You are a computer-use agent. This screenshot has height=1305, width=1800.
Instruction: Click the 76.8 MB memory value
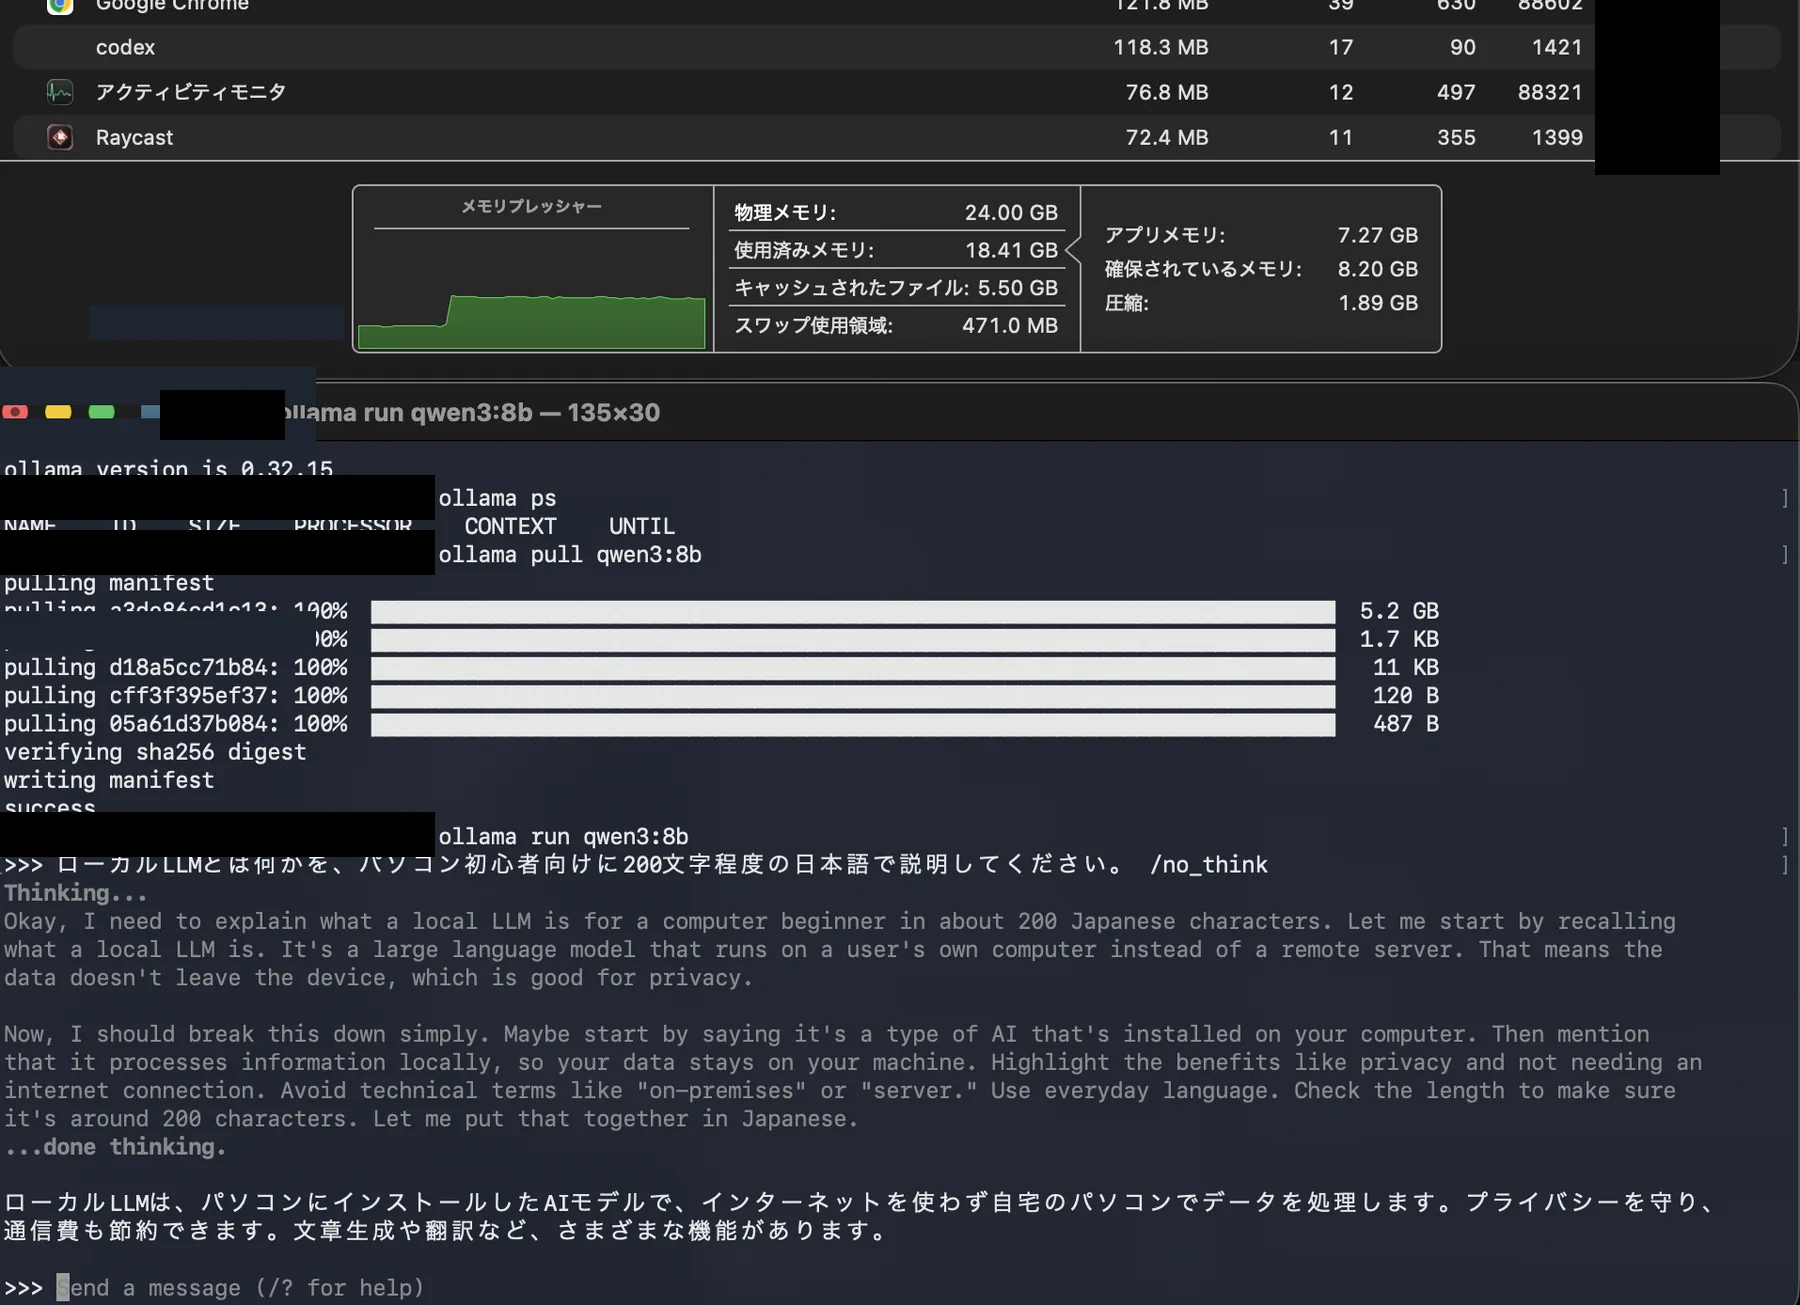click(x=1166, y=92)
